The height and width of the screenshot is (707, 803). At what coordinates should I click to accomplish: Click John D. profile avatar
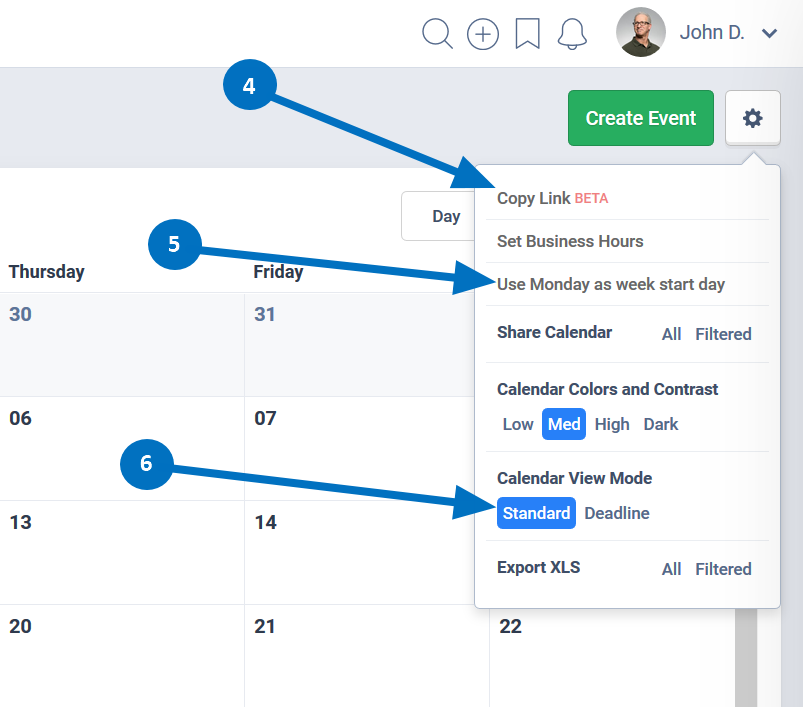[x=641, y=33]
